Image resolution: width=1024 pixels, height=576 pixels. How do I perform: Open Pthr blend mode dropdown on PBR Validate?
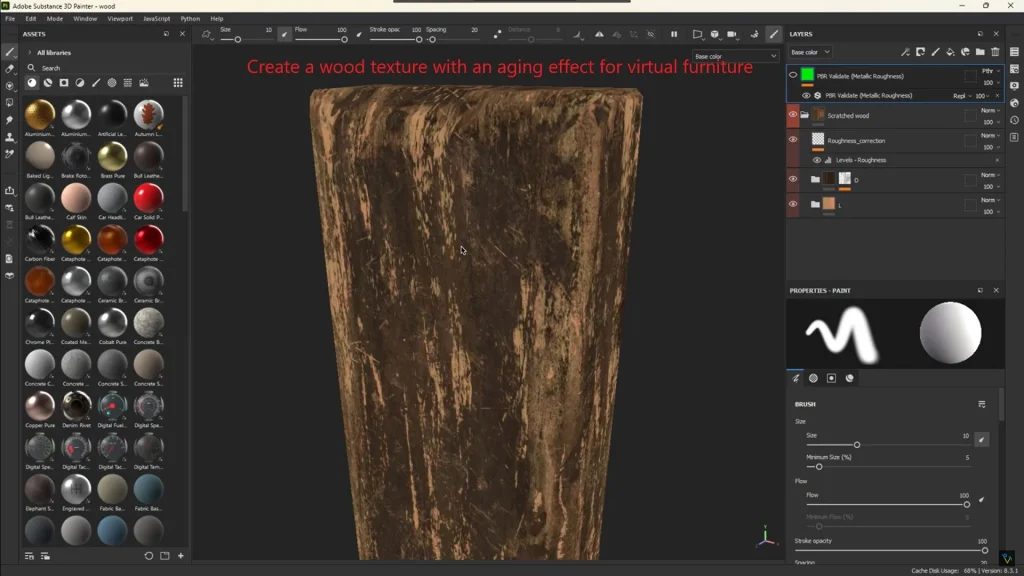click(x=991, y=71)
